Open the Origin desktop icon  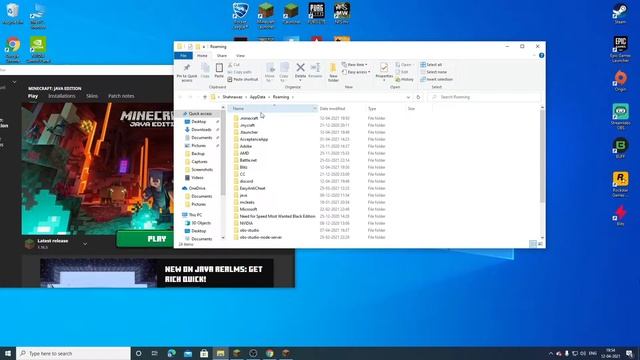click(x=620, y=81)
